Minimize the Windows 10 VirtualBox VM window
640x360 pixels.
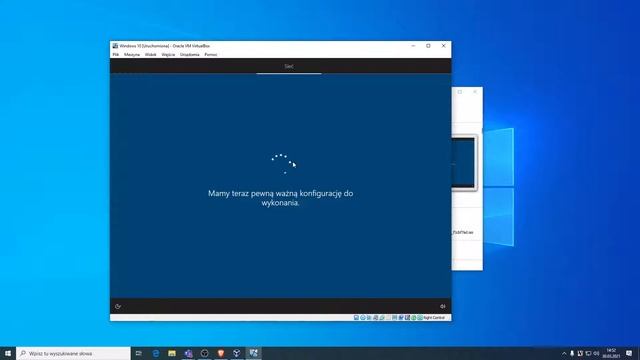click(413, 46)
